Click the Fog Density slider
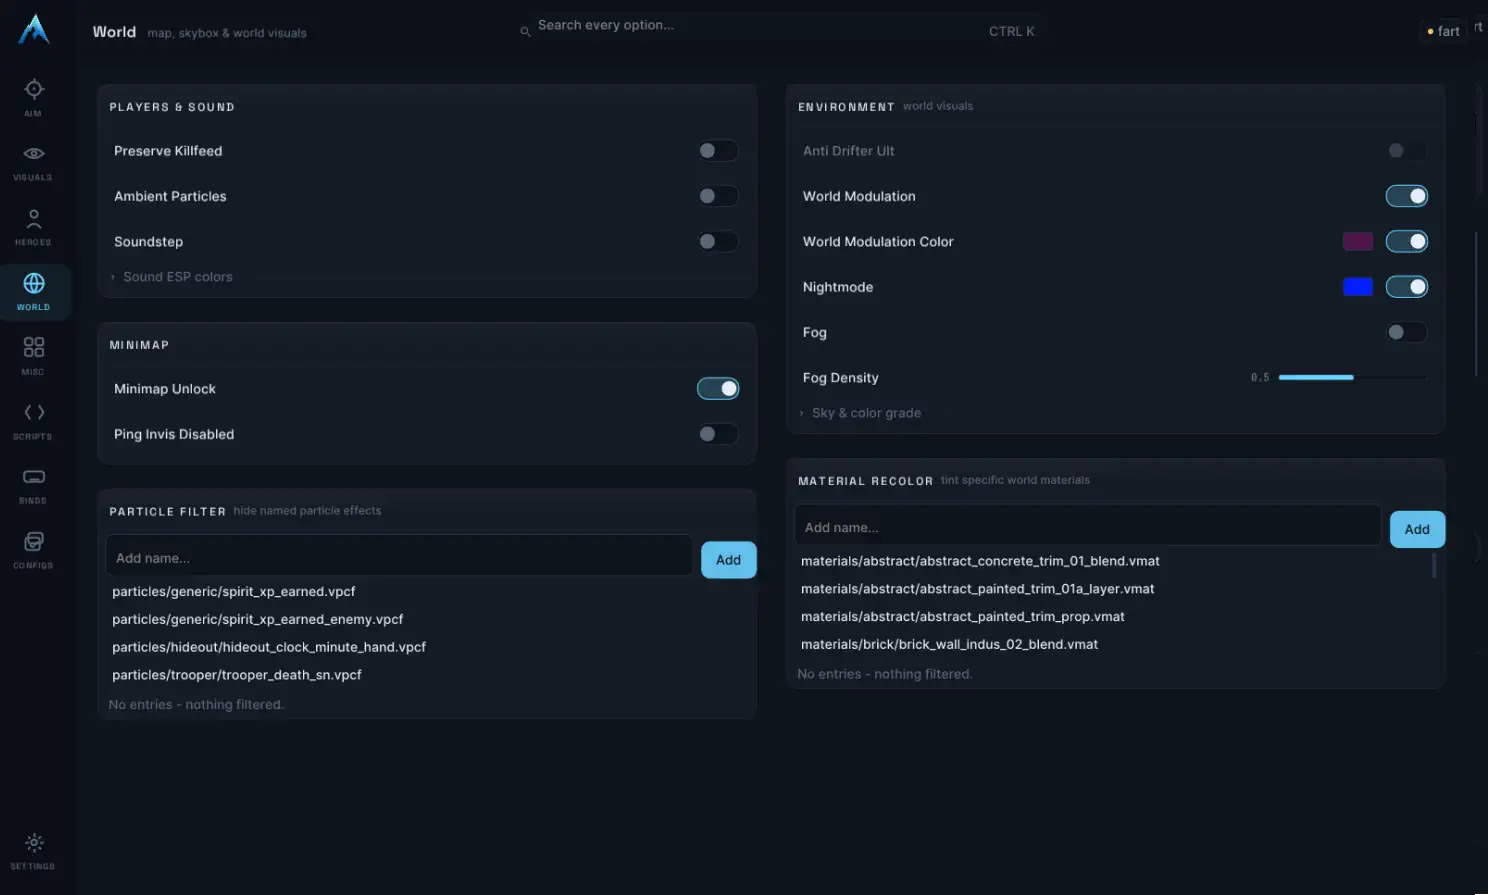This screenshot has width=1488, height=895. (1352, 378)
